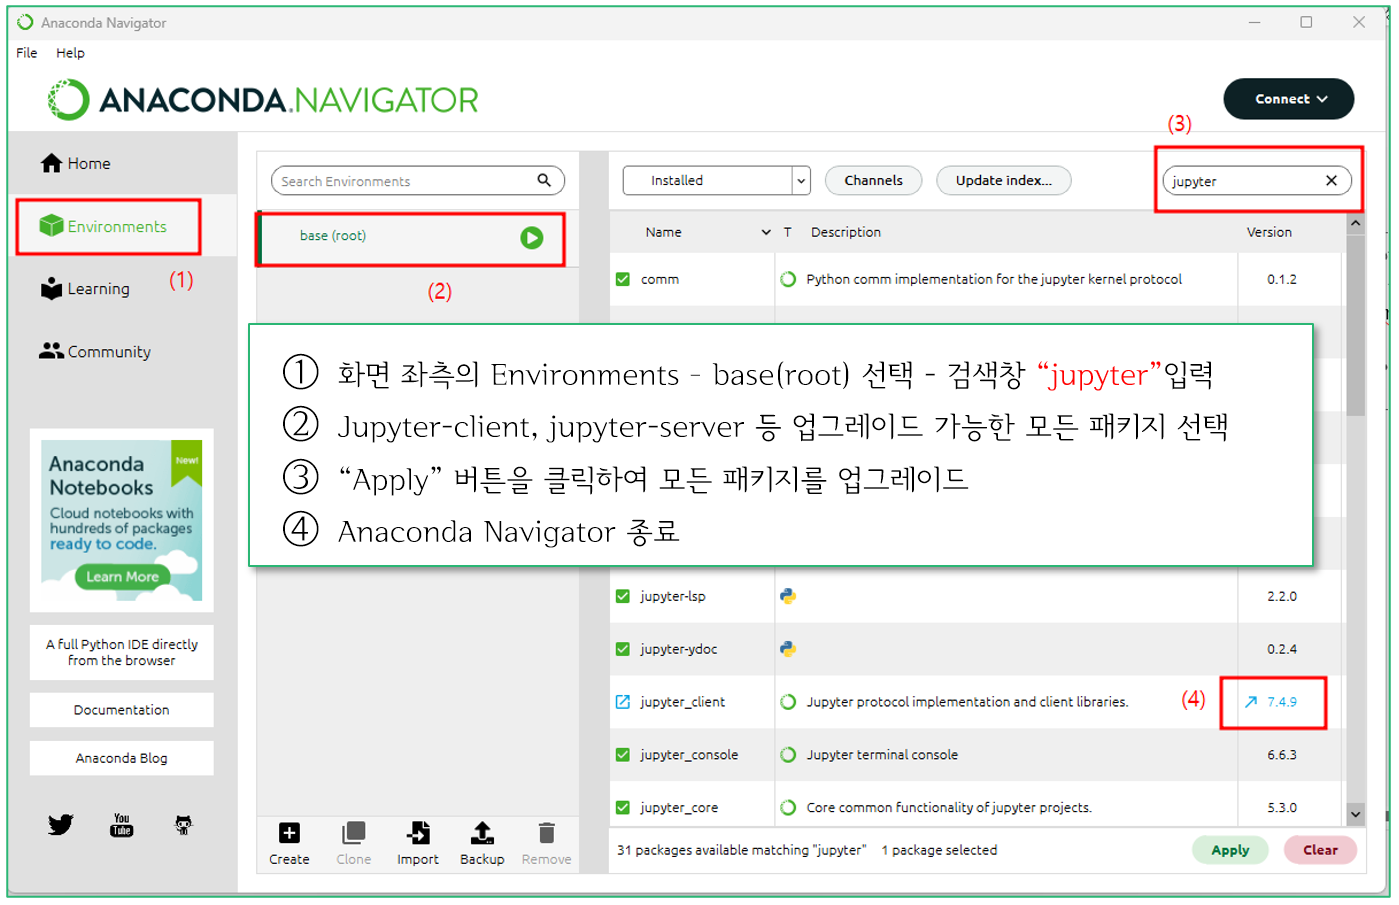
Task: Click the Version column header
Action: click(x=1269, y=232)
